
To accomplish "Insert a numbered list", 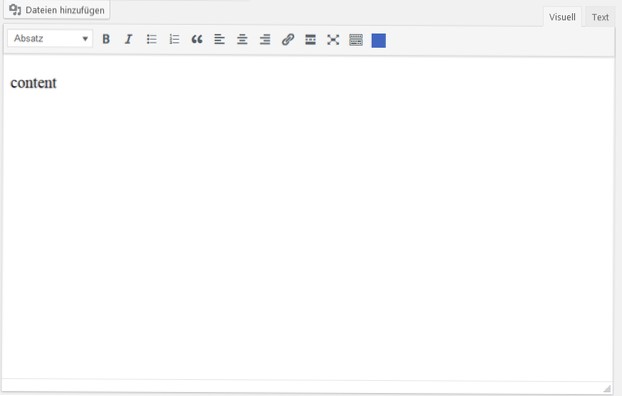I will pos(174,39).
